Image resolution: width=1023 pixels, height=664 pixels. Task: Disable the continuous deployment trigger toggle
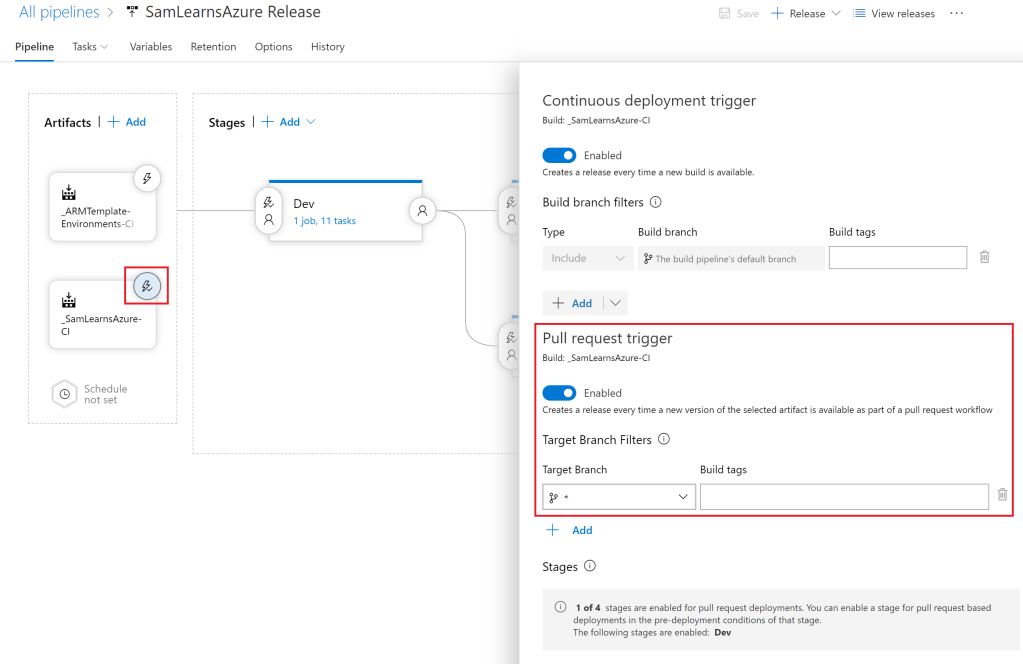559,155
